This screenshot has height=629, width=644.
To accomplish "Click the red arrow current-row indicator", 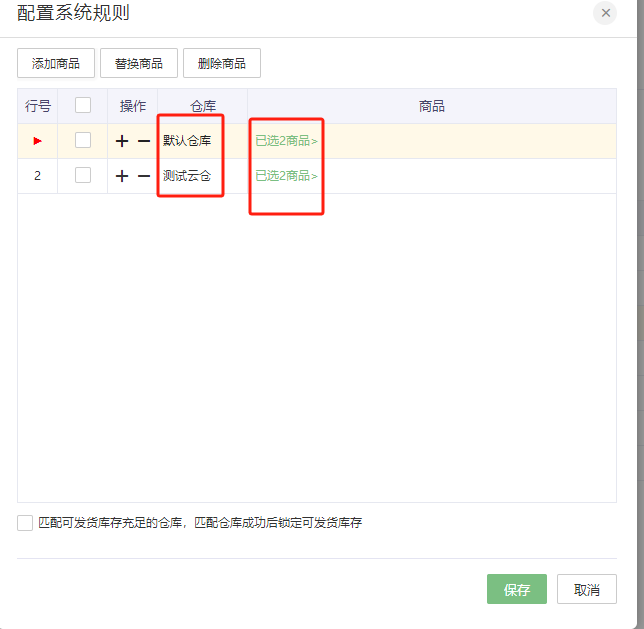I will (x=37, y=141).
